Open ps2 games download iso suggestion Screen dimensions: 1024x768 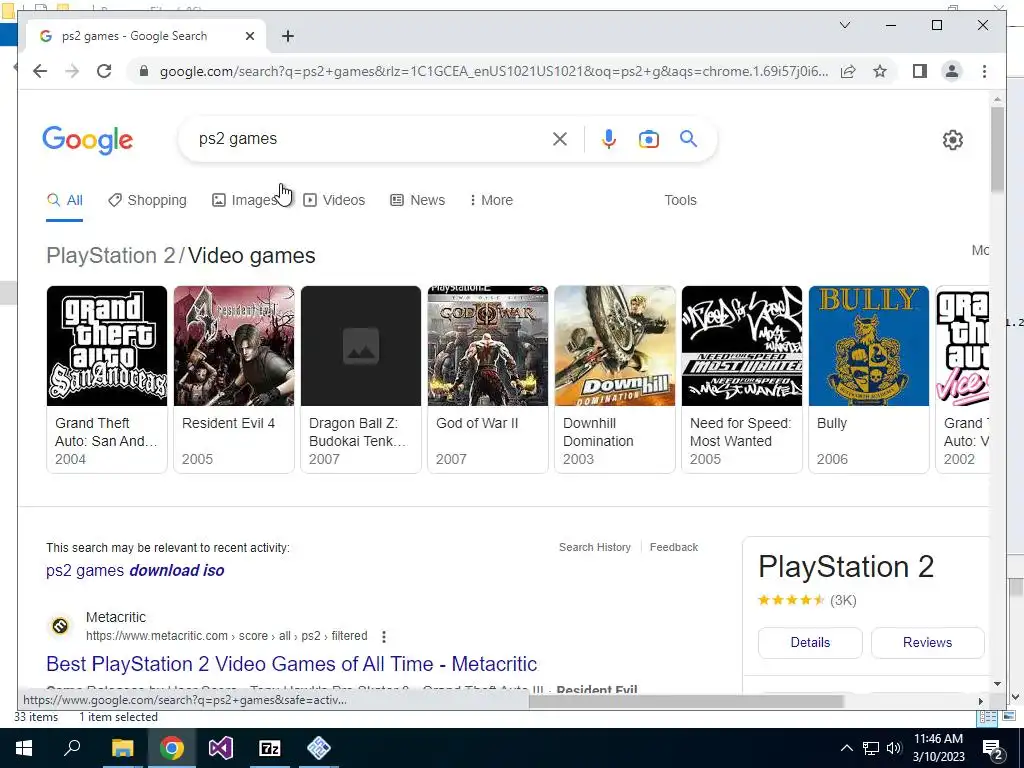135,570
